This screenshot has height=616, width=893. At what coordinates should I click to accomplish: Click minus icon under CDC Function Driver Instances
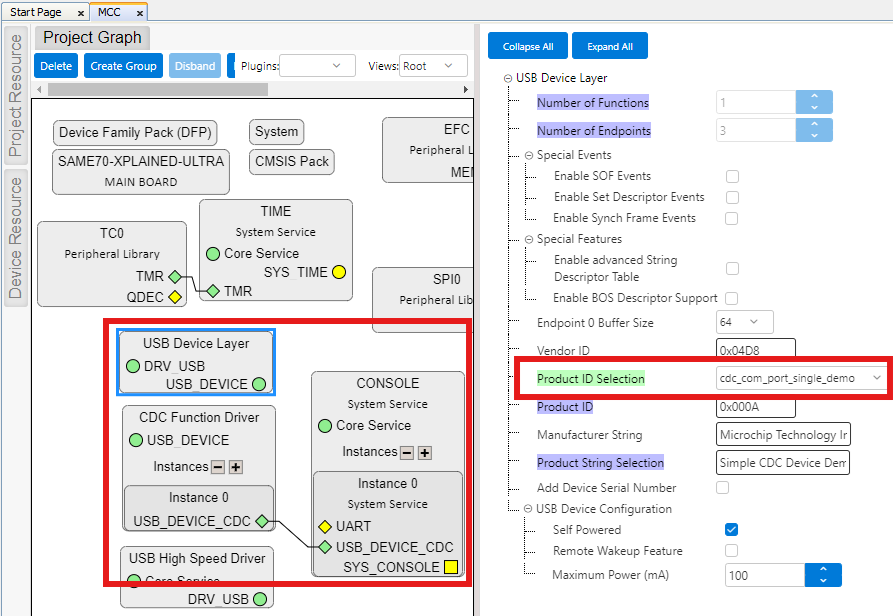tap(218, 467)
